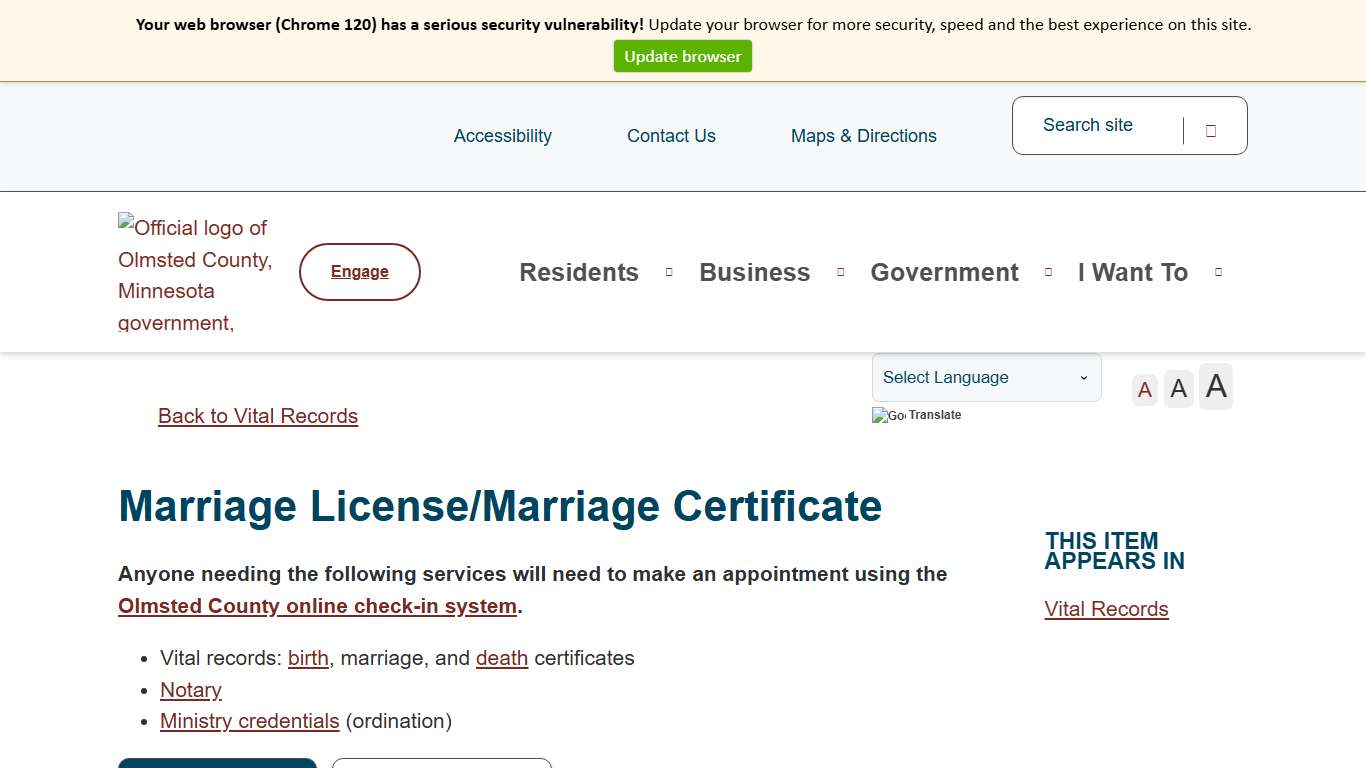Select the medium font size A

pos(1178,388)
